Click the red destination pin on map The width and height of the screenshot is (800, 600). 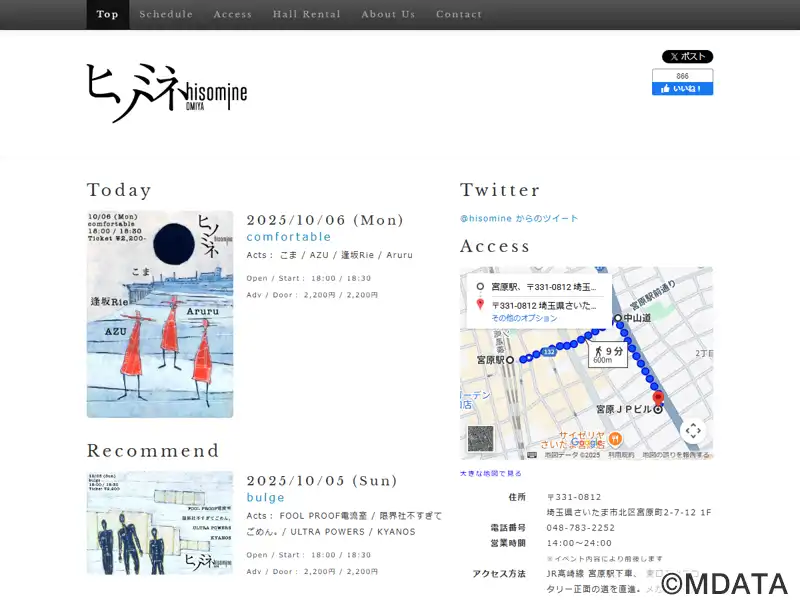point(658,397)
